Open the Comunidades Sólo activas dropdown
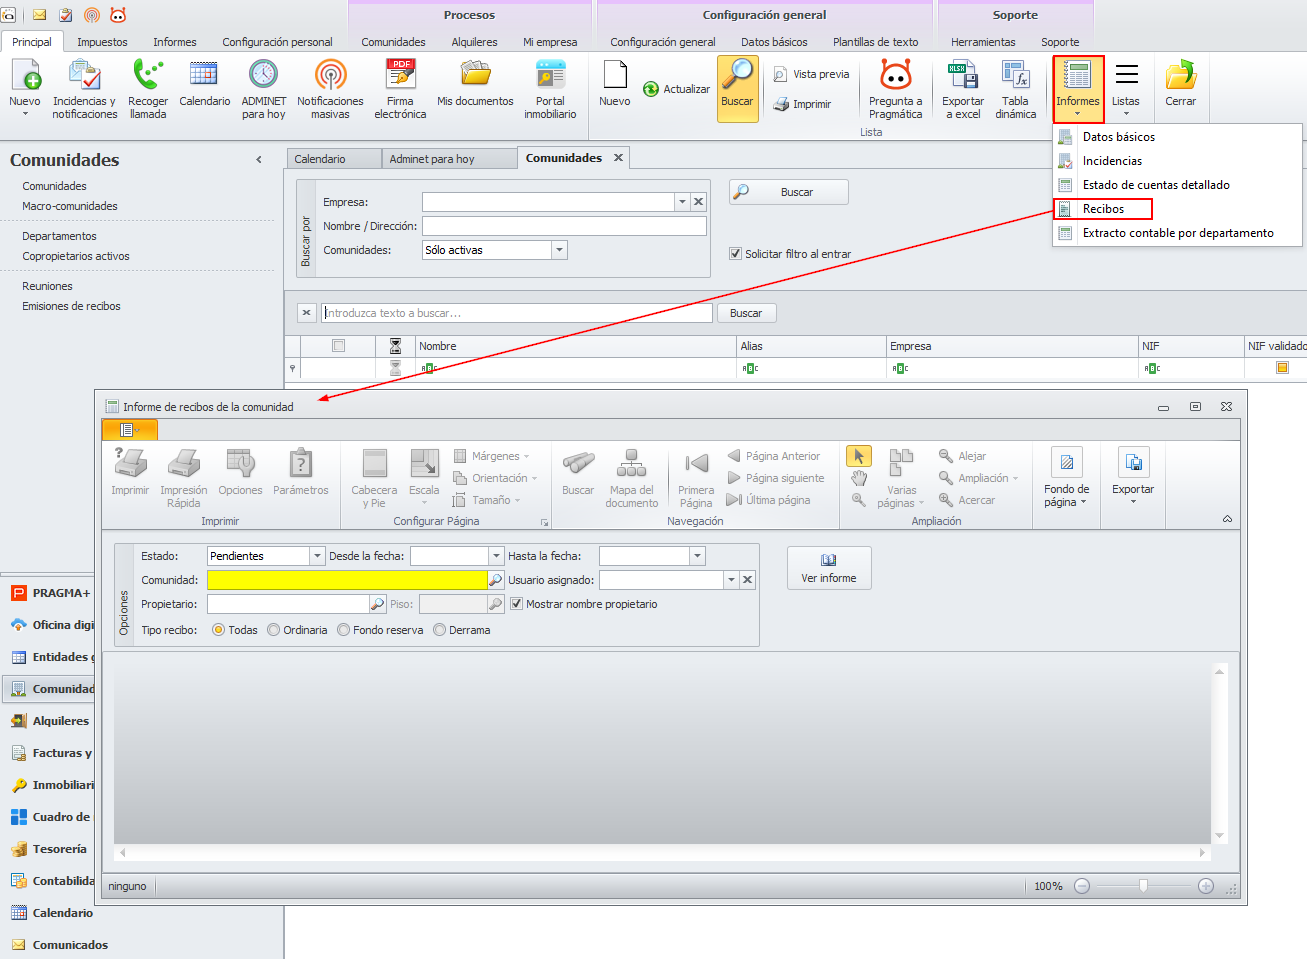The image size is (1307, 959). tap(559, 250)
